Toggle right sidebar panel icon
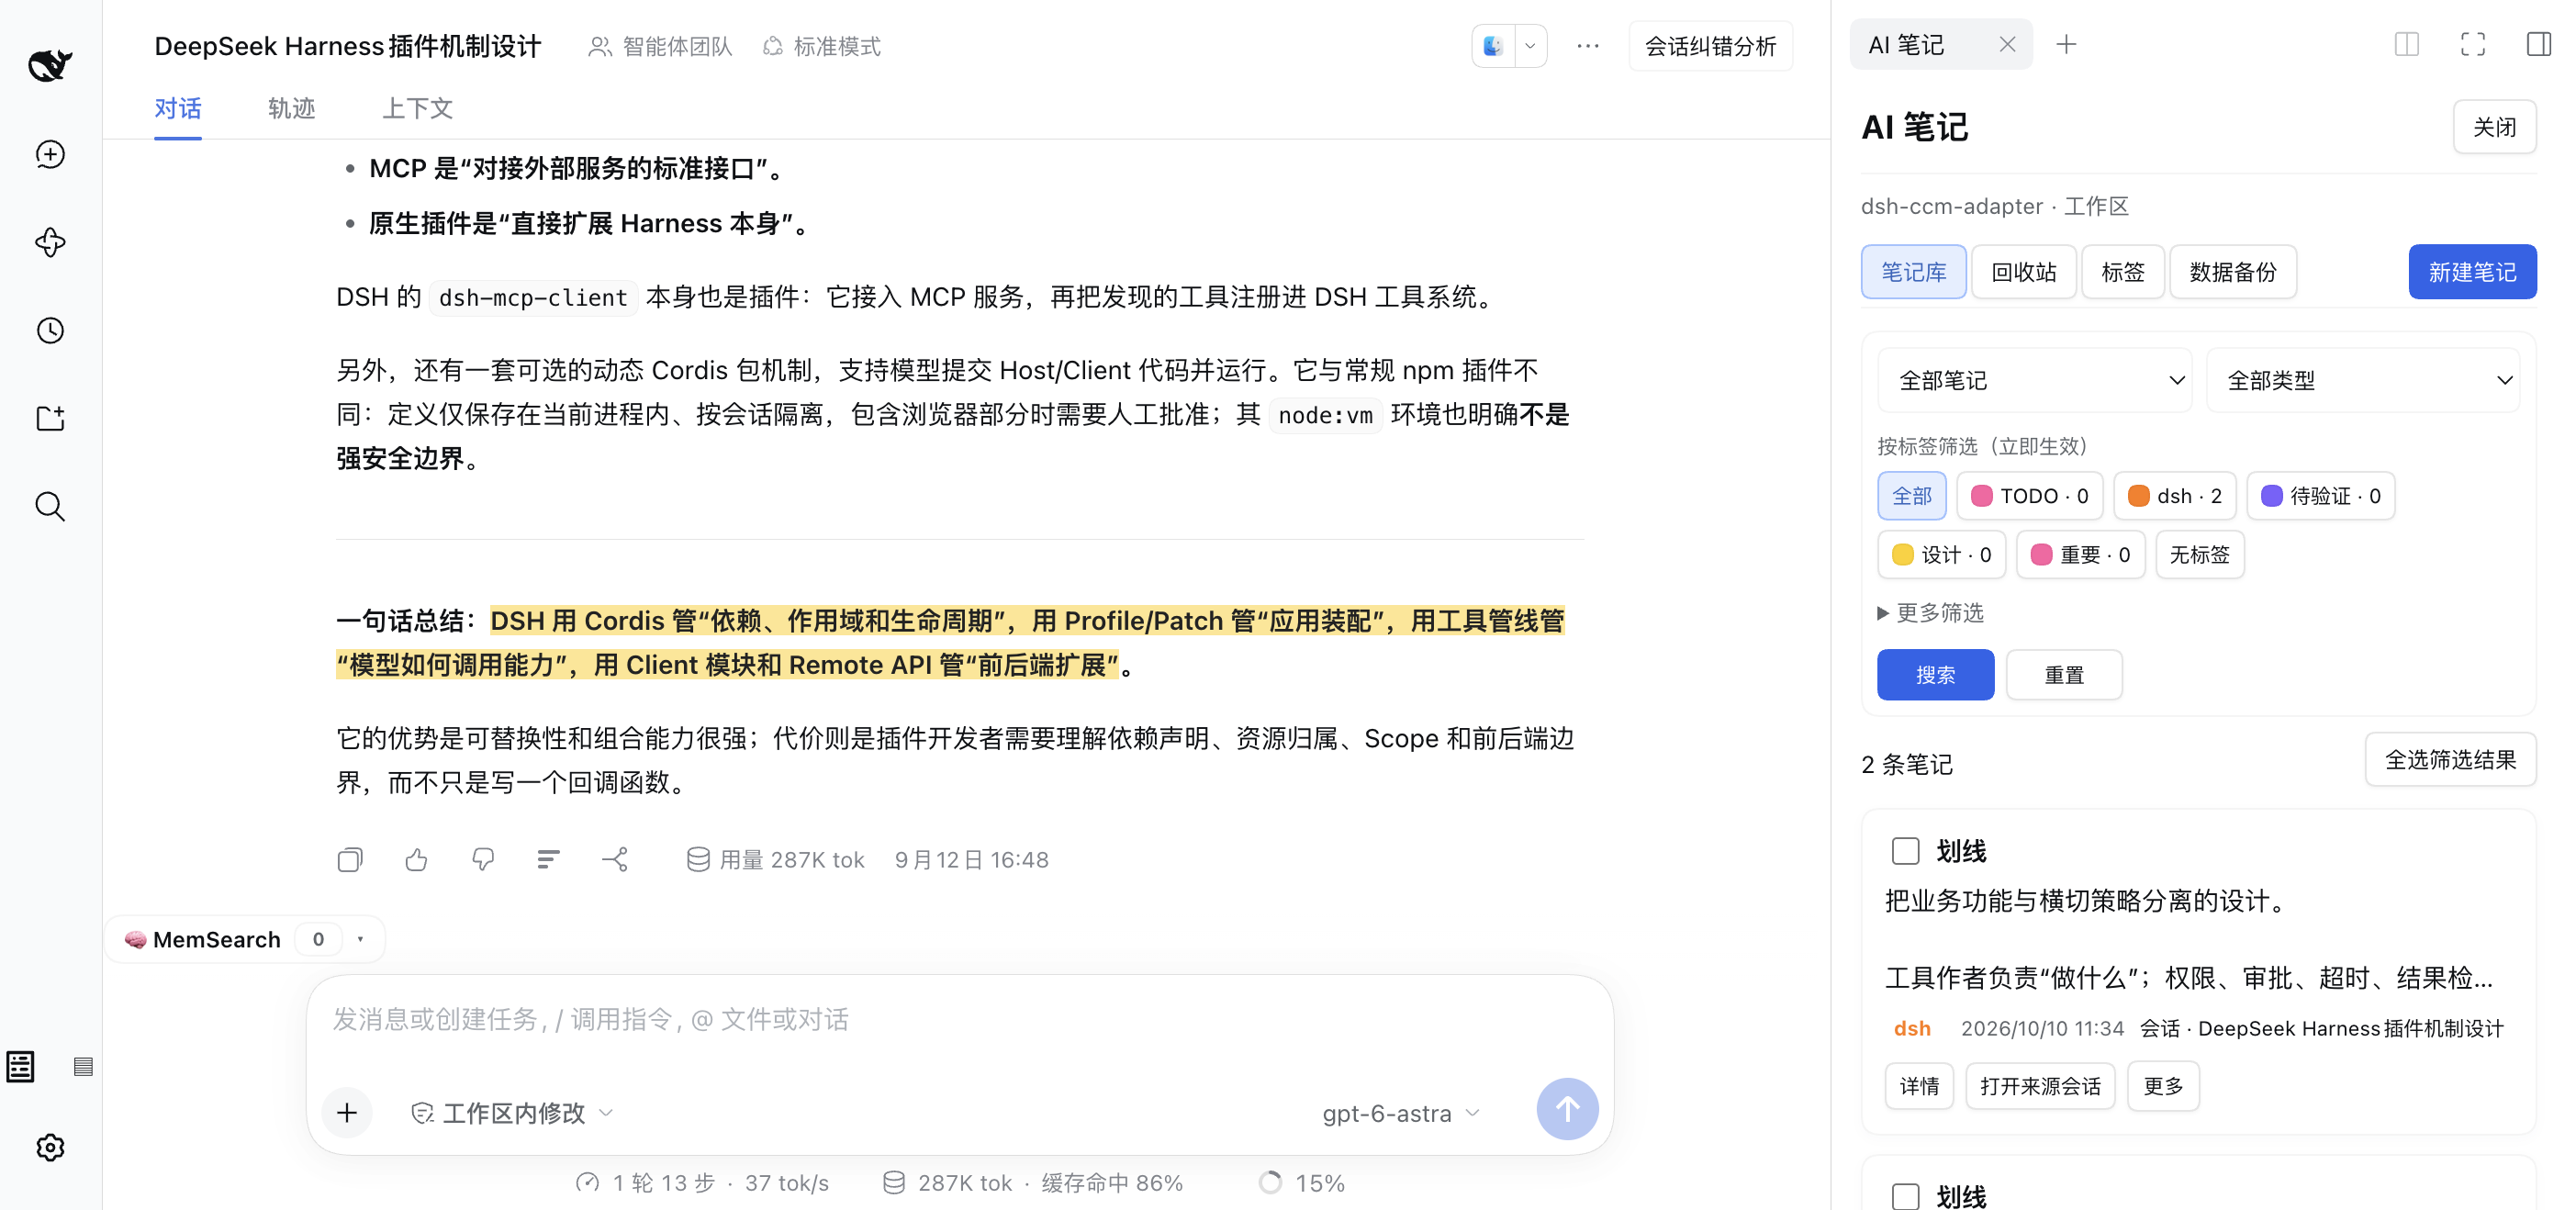The image size is (2576, 1210). pos(2539,45)
